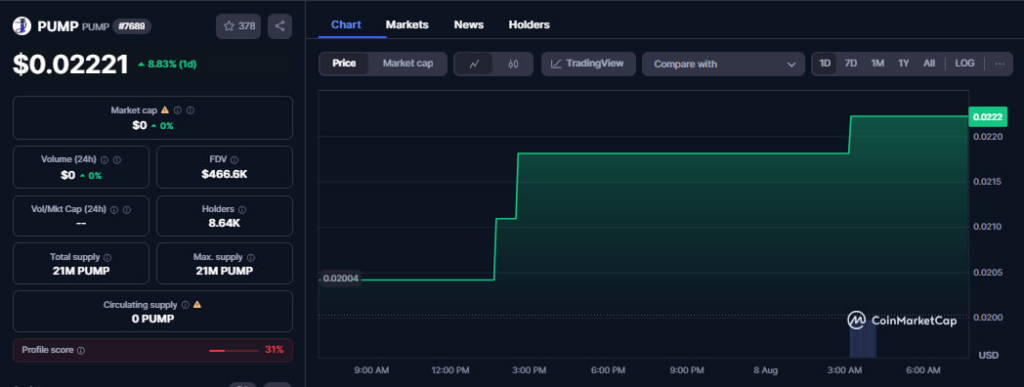Viewport: 1024px width, 387px height.
Task: Switch to the Holders tab
Action: pos(529,25)
